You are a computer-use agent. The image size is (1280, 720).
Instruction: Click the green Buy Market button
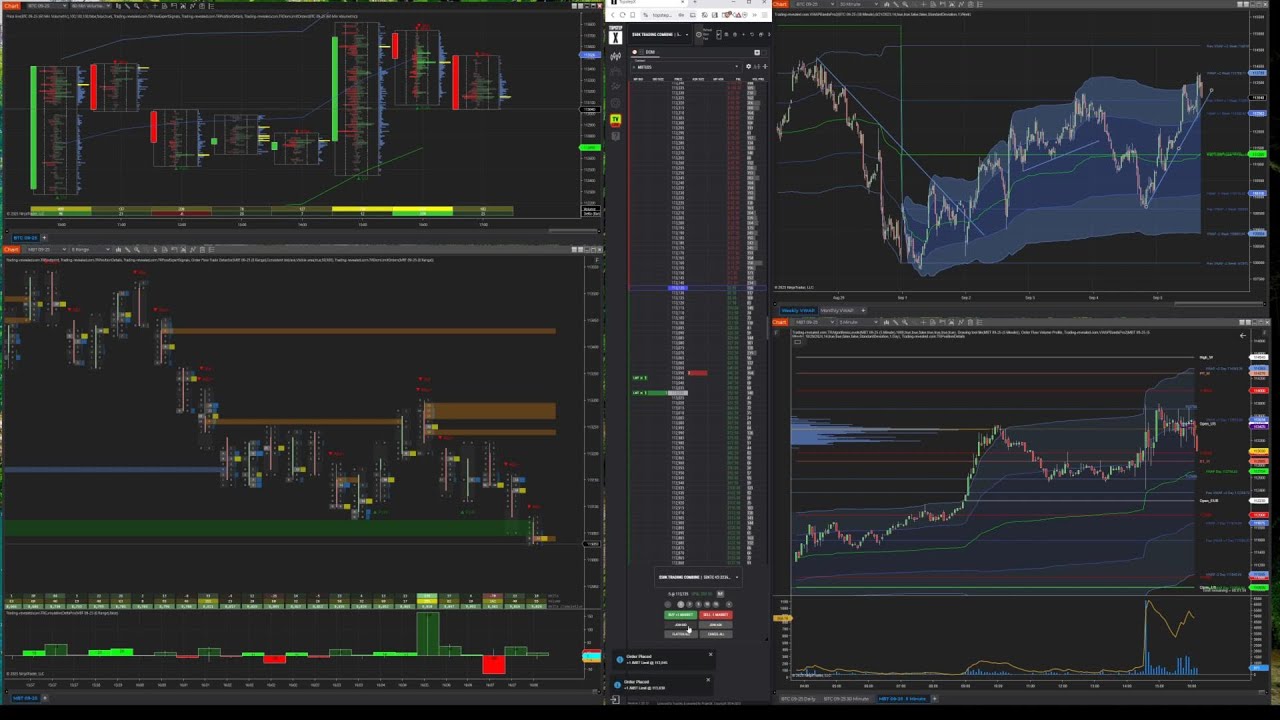(681, 615)
